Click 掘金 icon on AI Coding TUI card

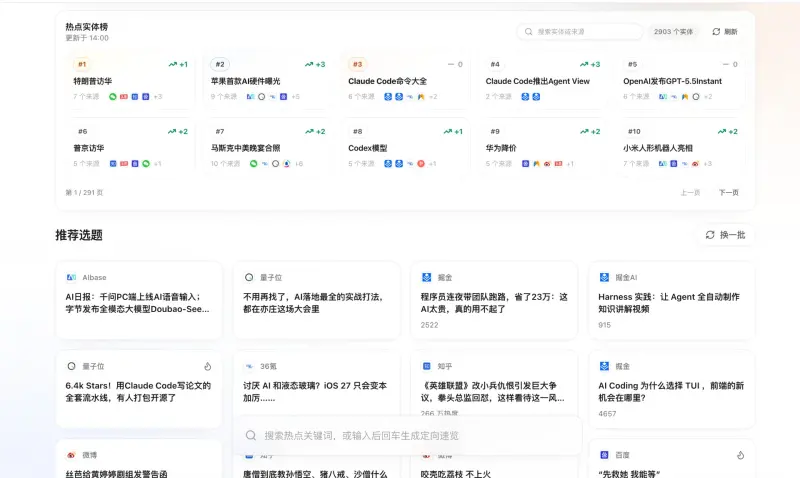(x=604, y=366)
